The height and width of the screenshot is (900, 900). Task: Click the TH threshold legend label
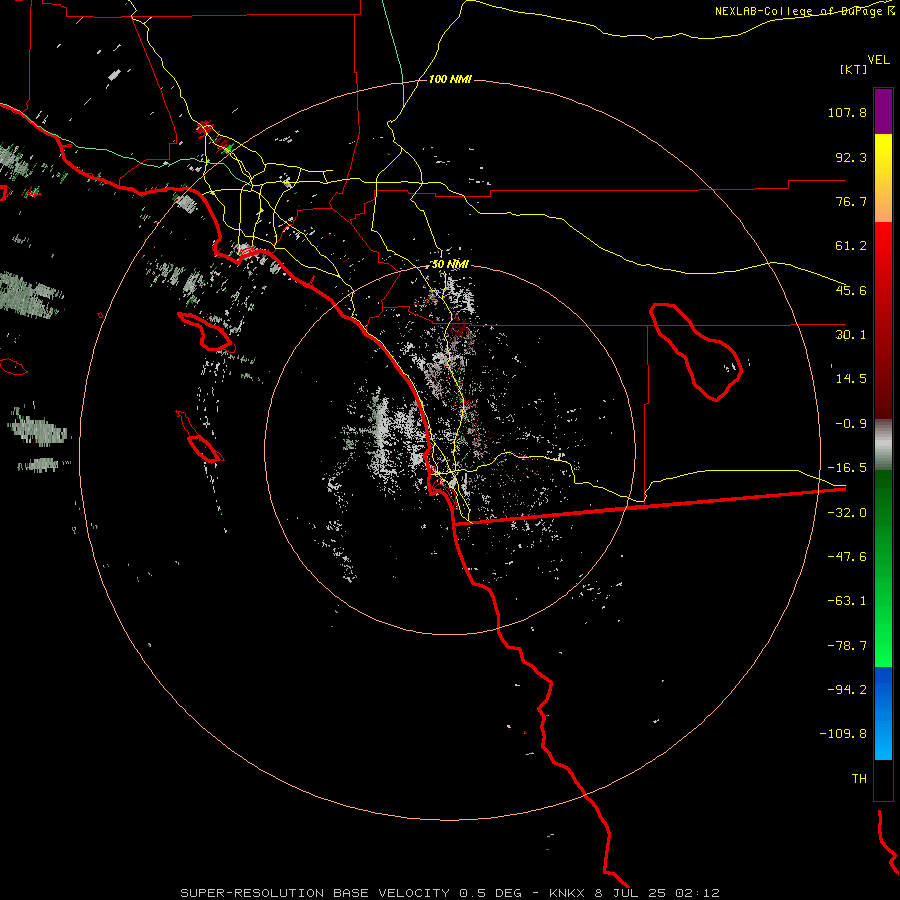tap(859, 779)
